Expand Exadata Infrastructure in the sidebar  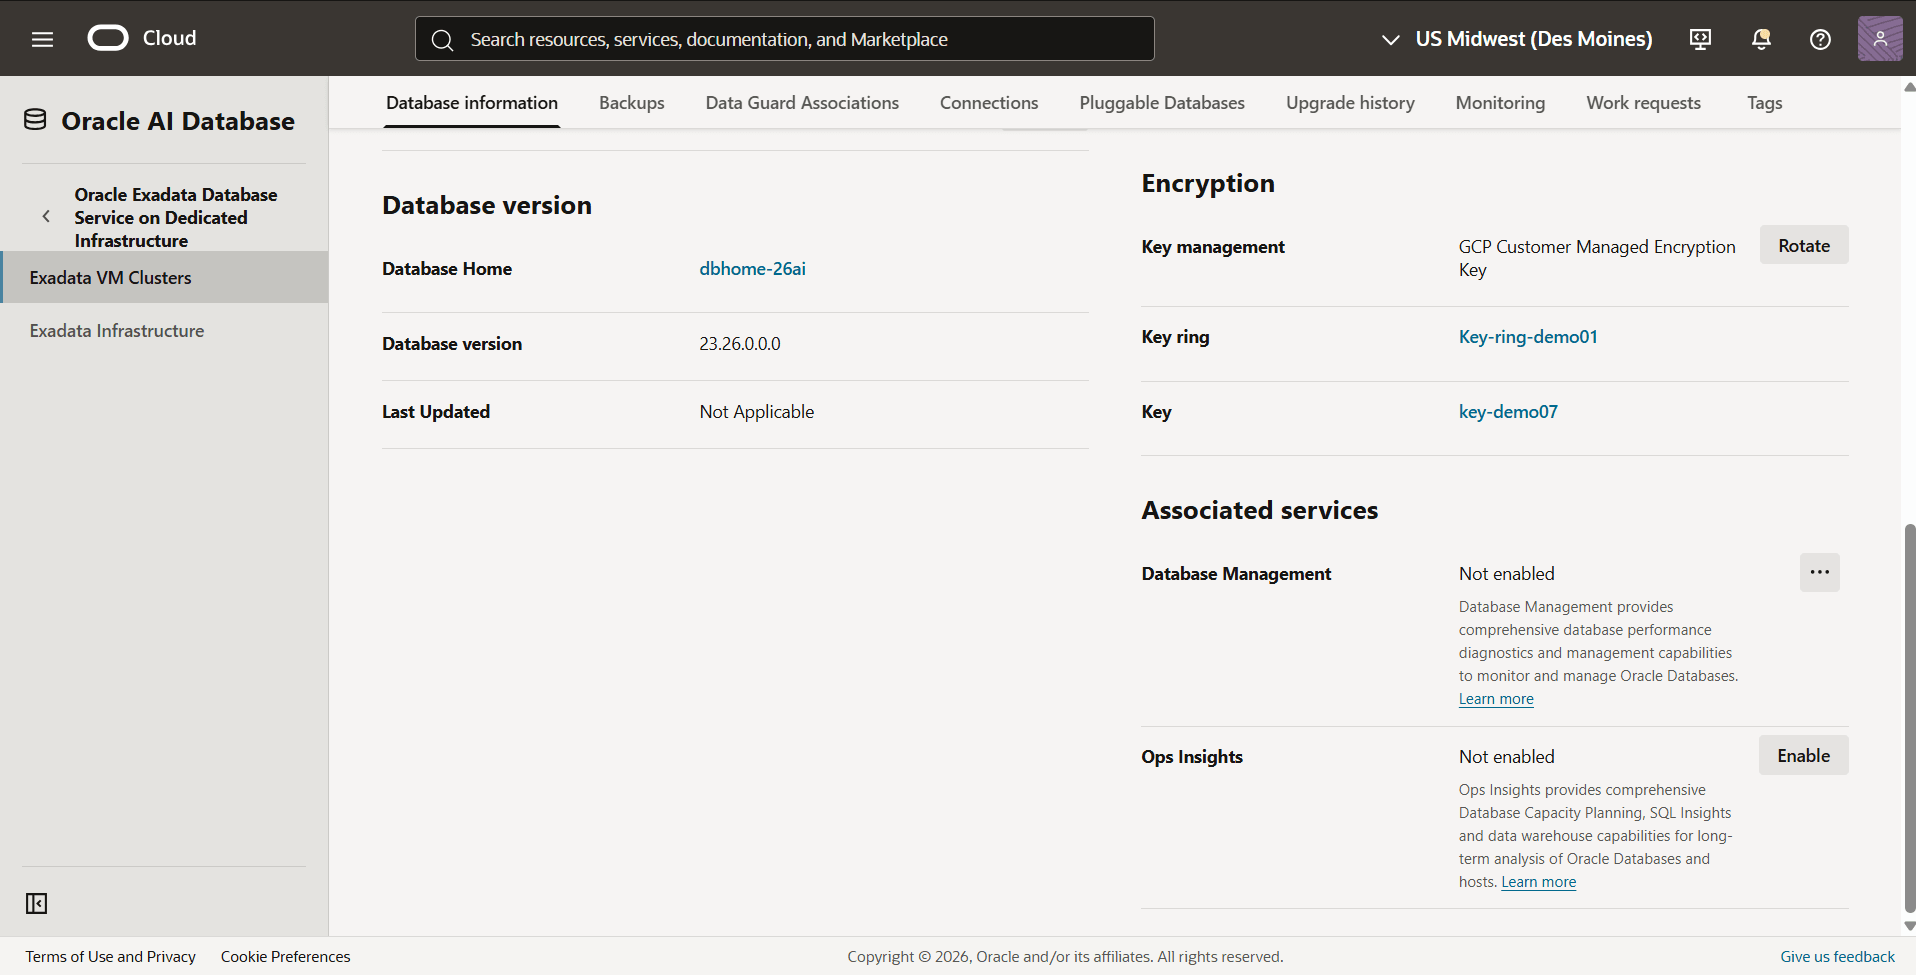(x=116, y=330)
